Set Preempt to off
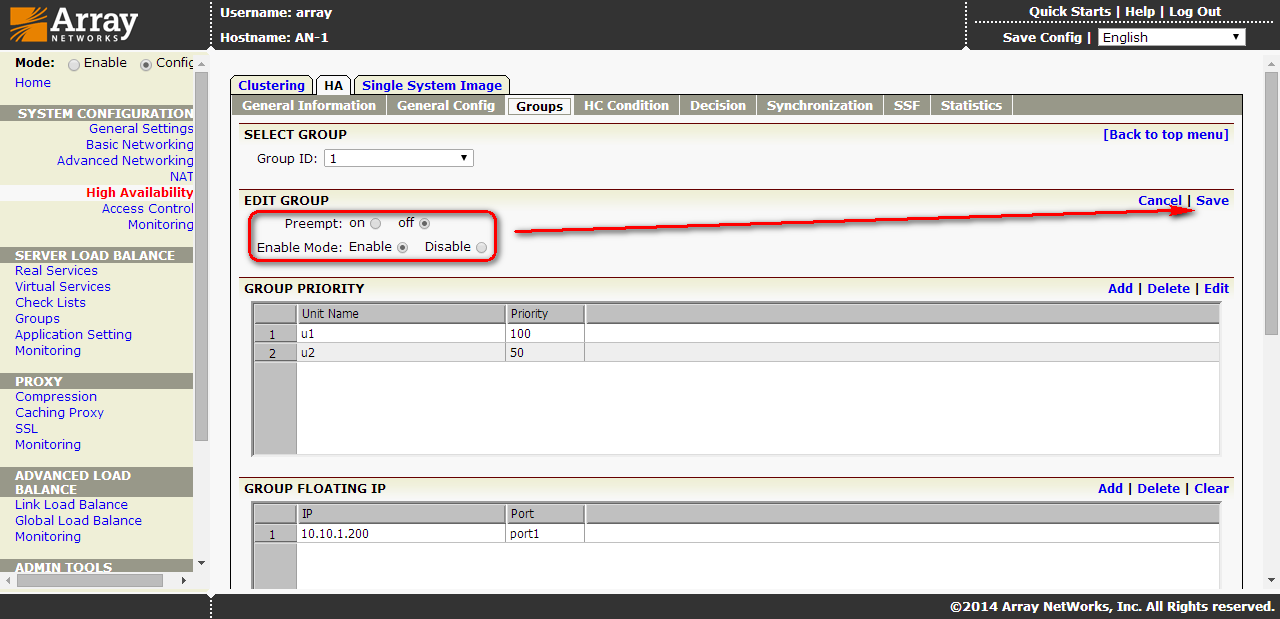Image resolution: width=1280 pixels, height=619 pixels. tap(425, 224)
